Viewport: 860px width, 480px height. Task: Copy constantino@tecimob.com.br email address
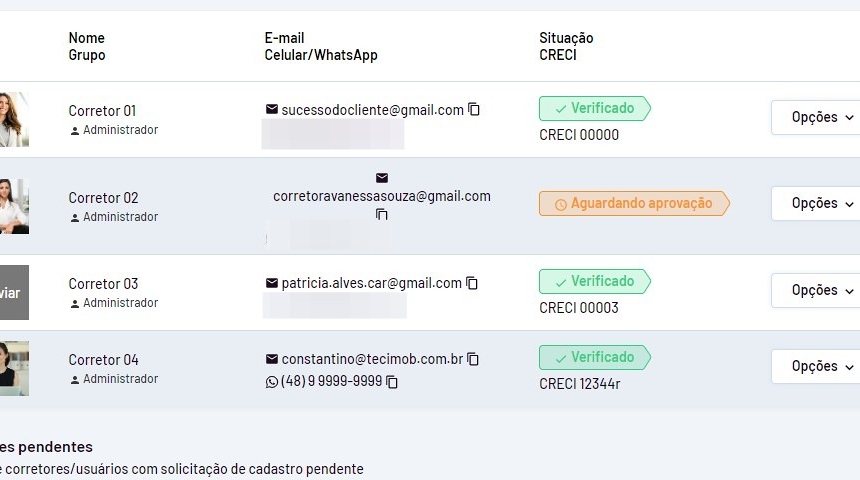click(x=473, y=359)
